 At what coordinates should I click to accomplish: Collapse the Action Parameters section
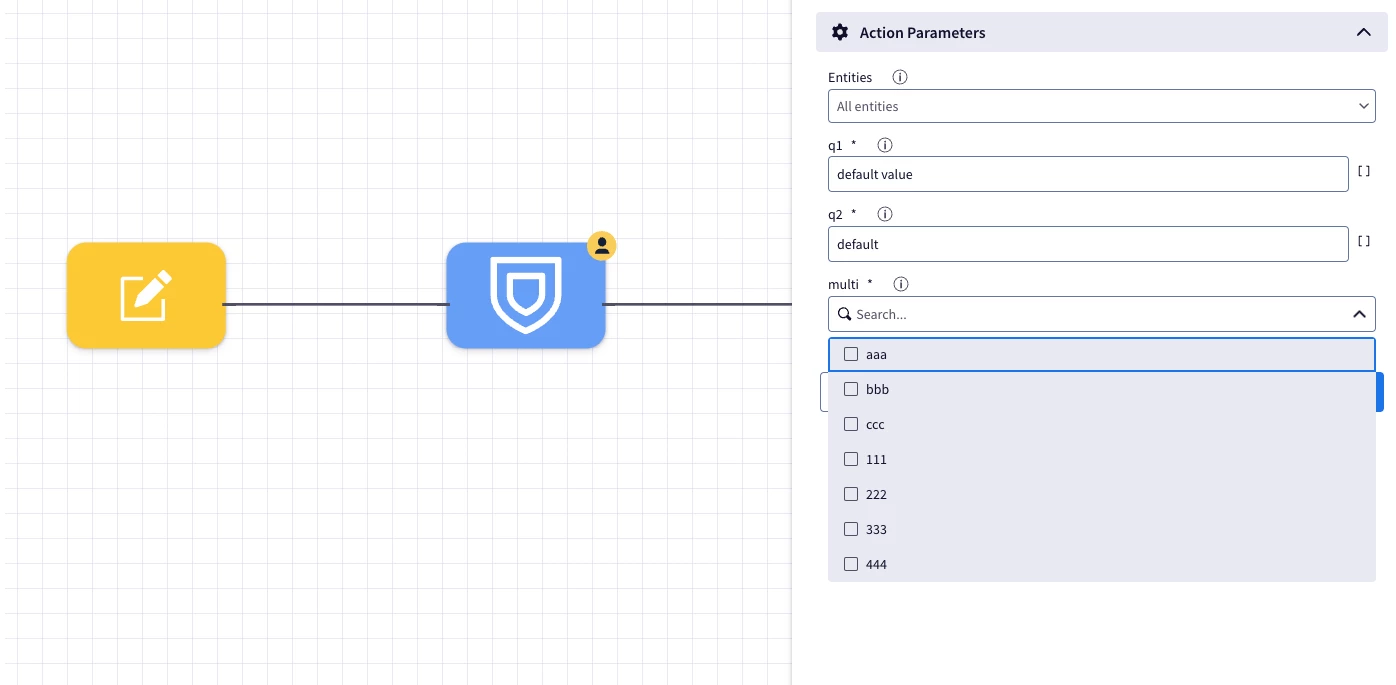coord(1363,32)
